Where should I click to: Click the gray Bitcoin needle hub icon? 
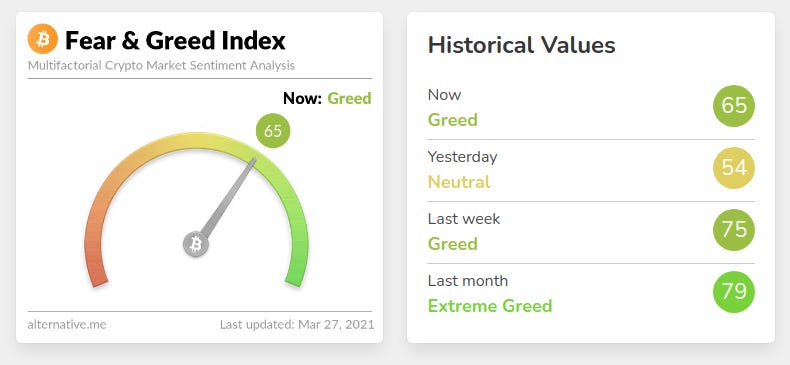pos(195,245)
